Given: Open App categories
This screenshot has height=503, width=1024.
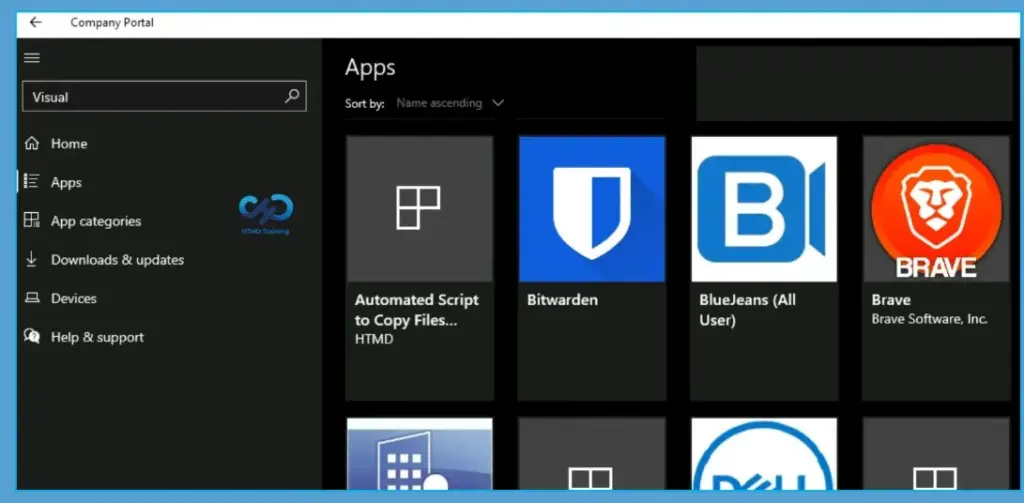Looking at the screenshot, I should 96,221.
